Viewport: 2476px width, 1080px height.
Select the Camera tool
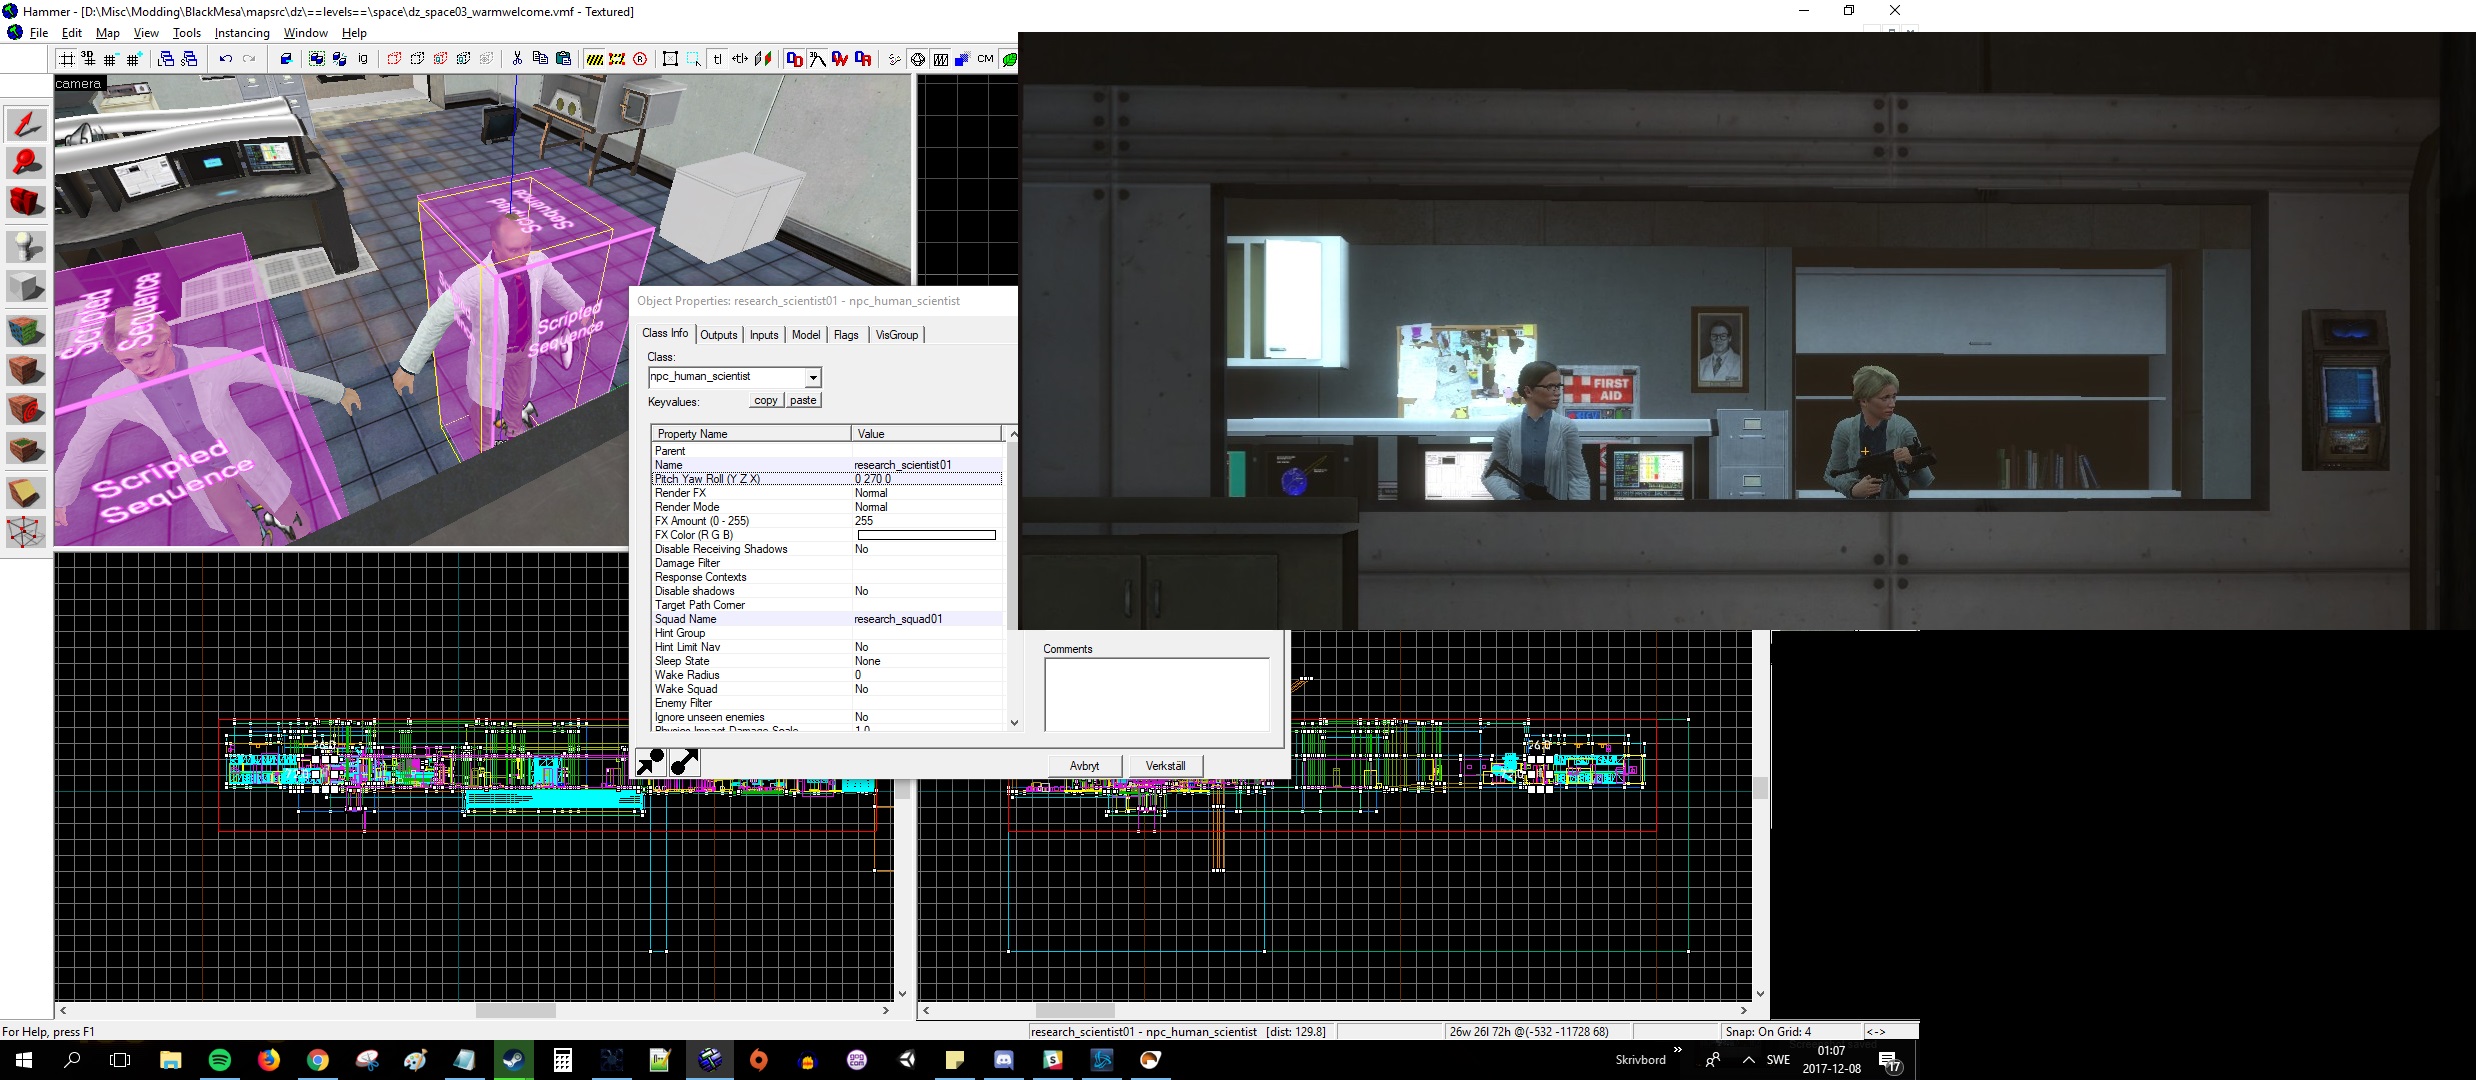coord(26,204)
